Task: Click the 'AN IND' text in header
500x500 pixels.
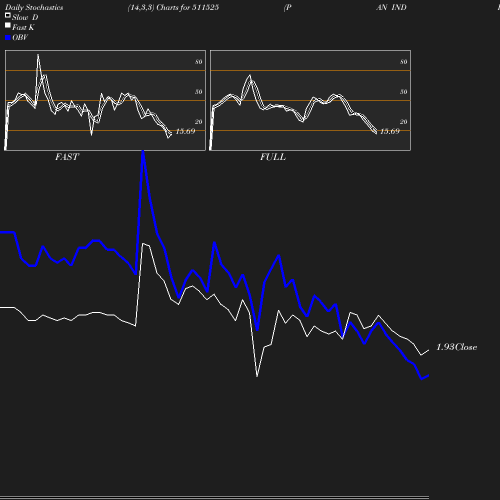Action: point(391,8)
